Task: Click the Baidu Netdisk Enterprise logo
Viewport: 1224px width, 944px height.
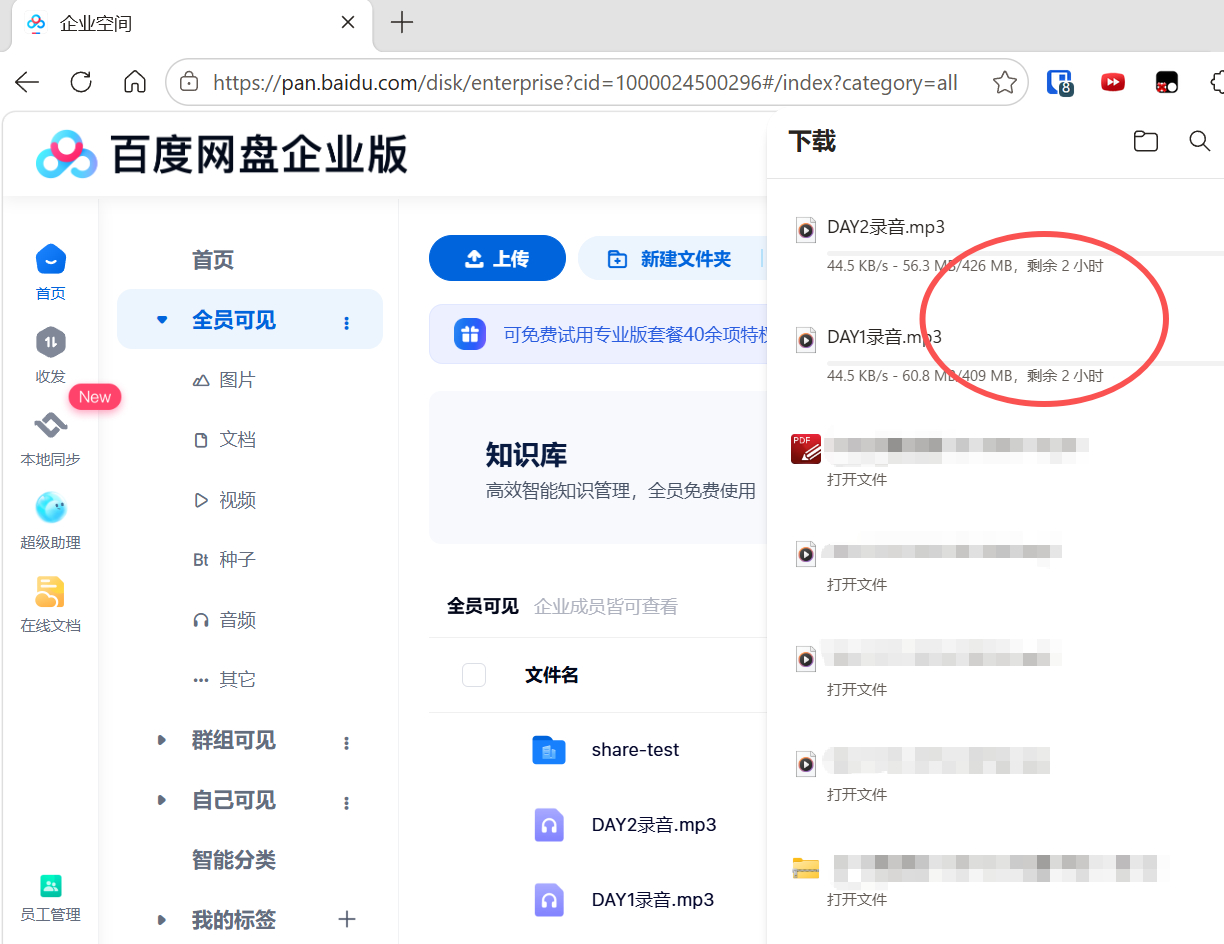Action: (x=222, y=155)
